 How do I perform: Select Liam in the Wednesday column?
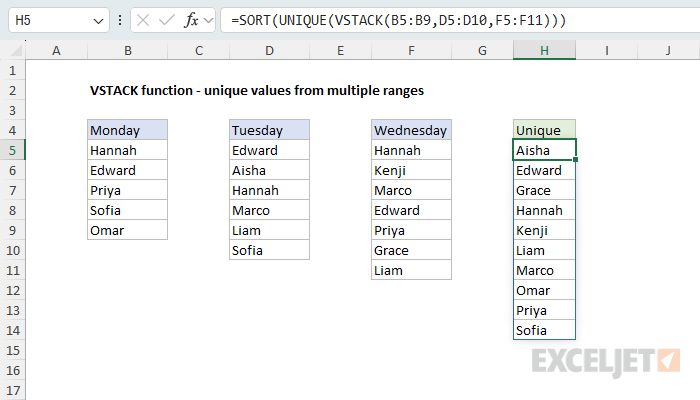(411, 271)
